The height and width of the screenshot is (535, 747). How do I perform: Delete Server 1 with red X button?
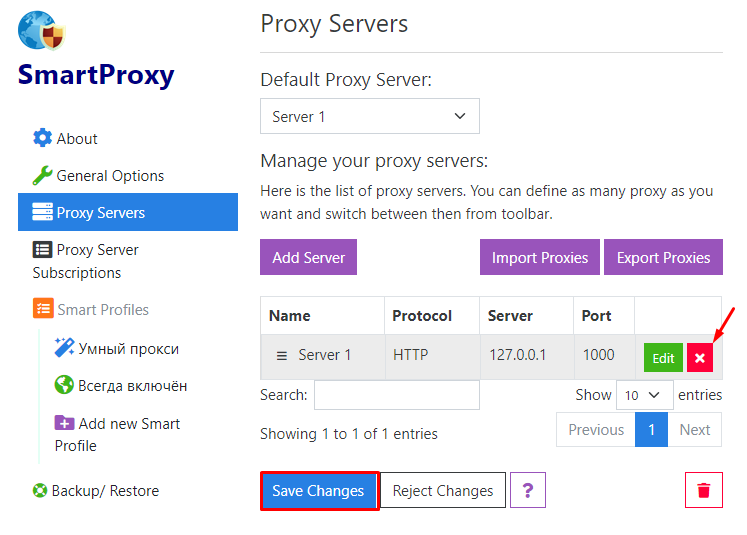tap(700, 358)
